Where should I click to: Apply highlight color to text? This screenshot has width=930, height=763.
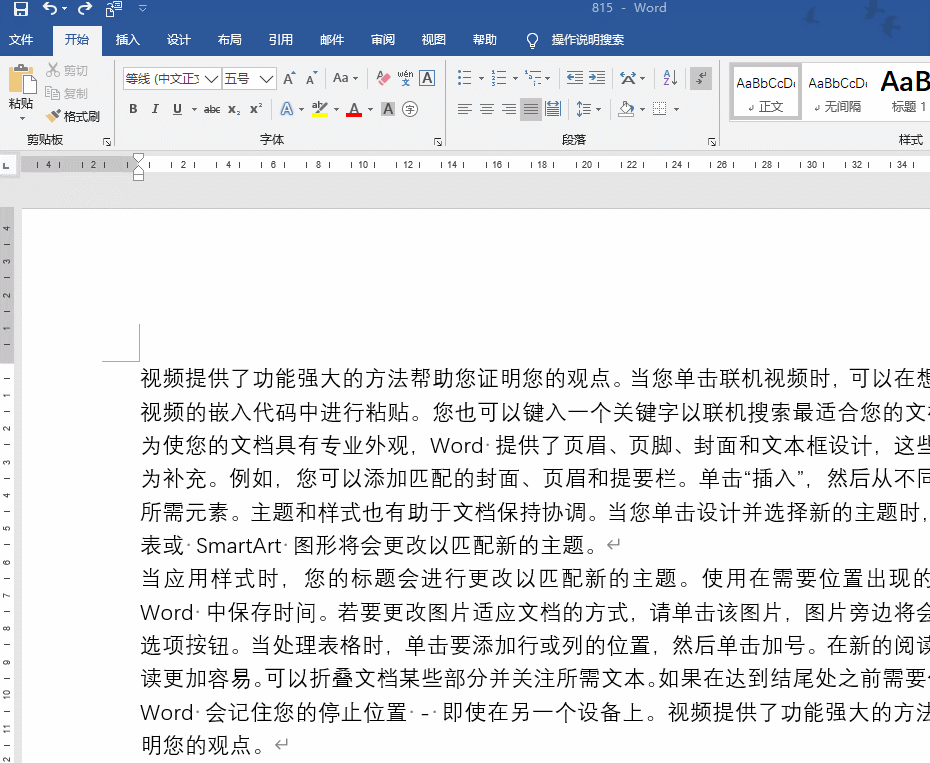(318, 109)
